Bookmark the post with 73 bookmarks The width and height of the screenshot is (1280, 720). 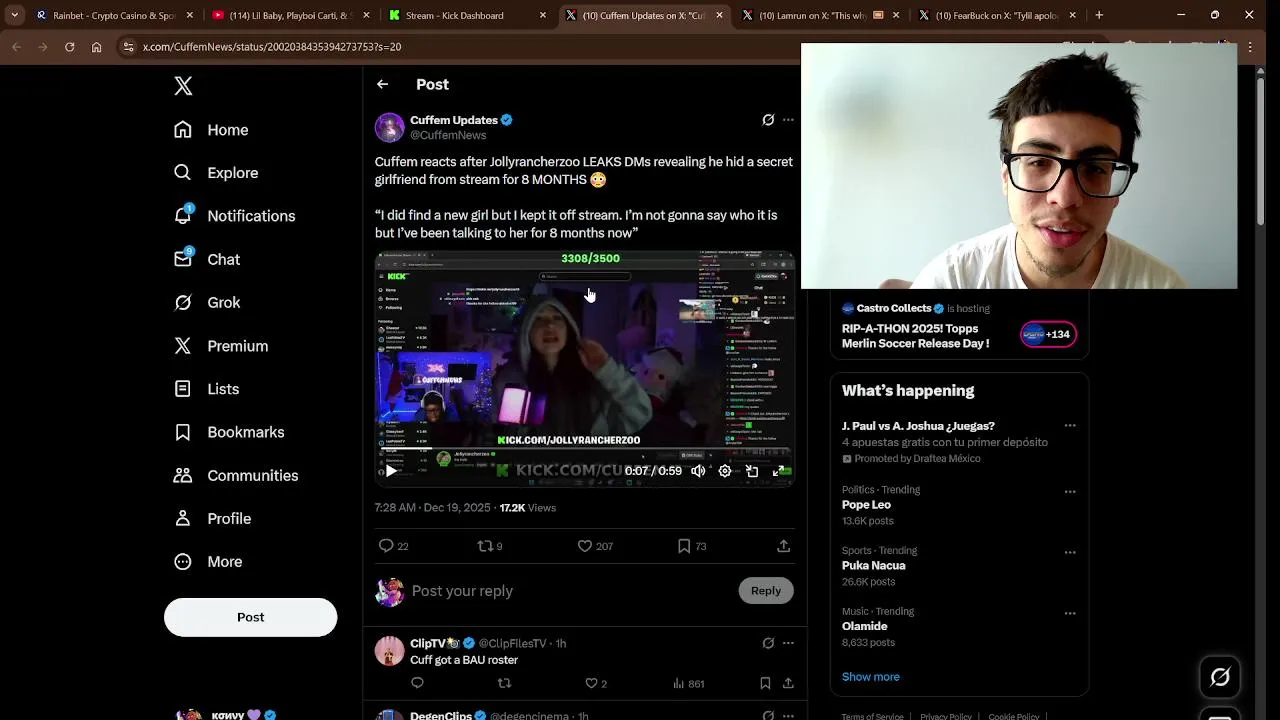(684, 546)
